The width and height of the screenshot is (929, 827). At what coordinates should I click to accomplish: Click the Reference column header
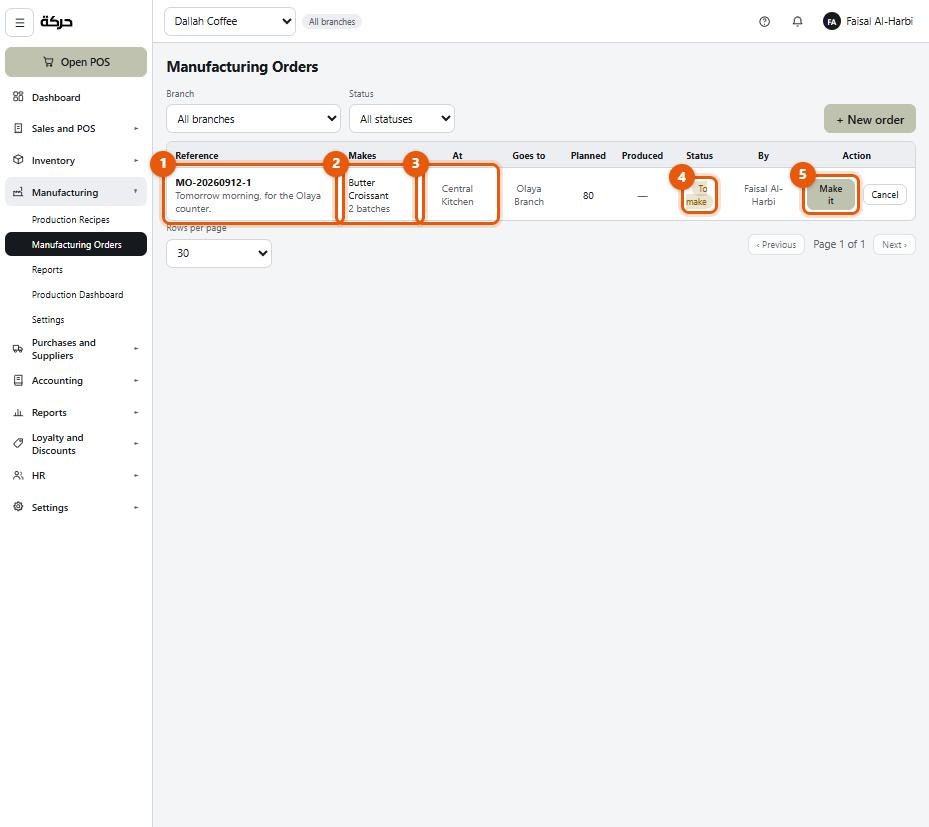197,155
